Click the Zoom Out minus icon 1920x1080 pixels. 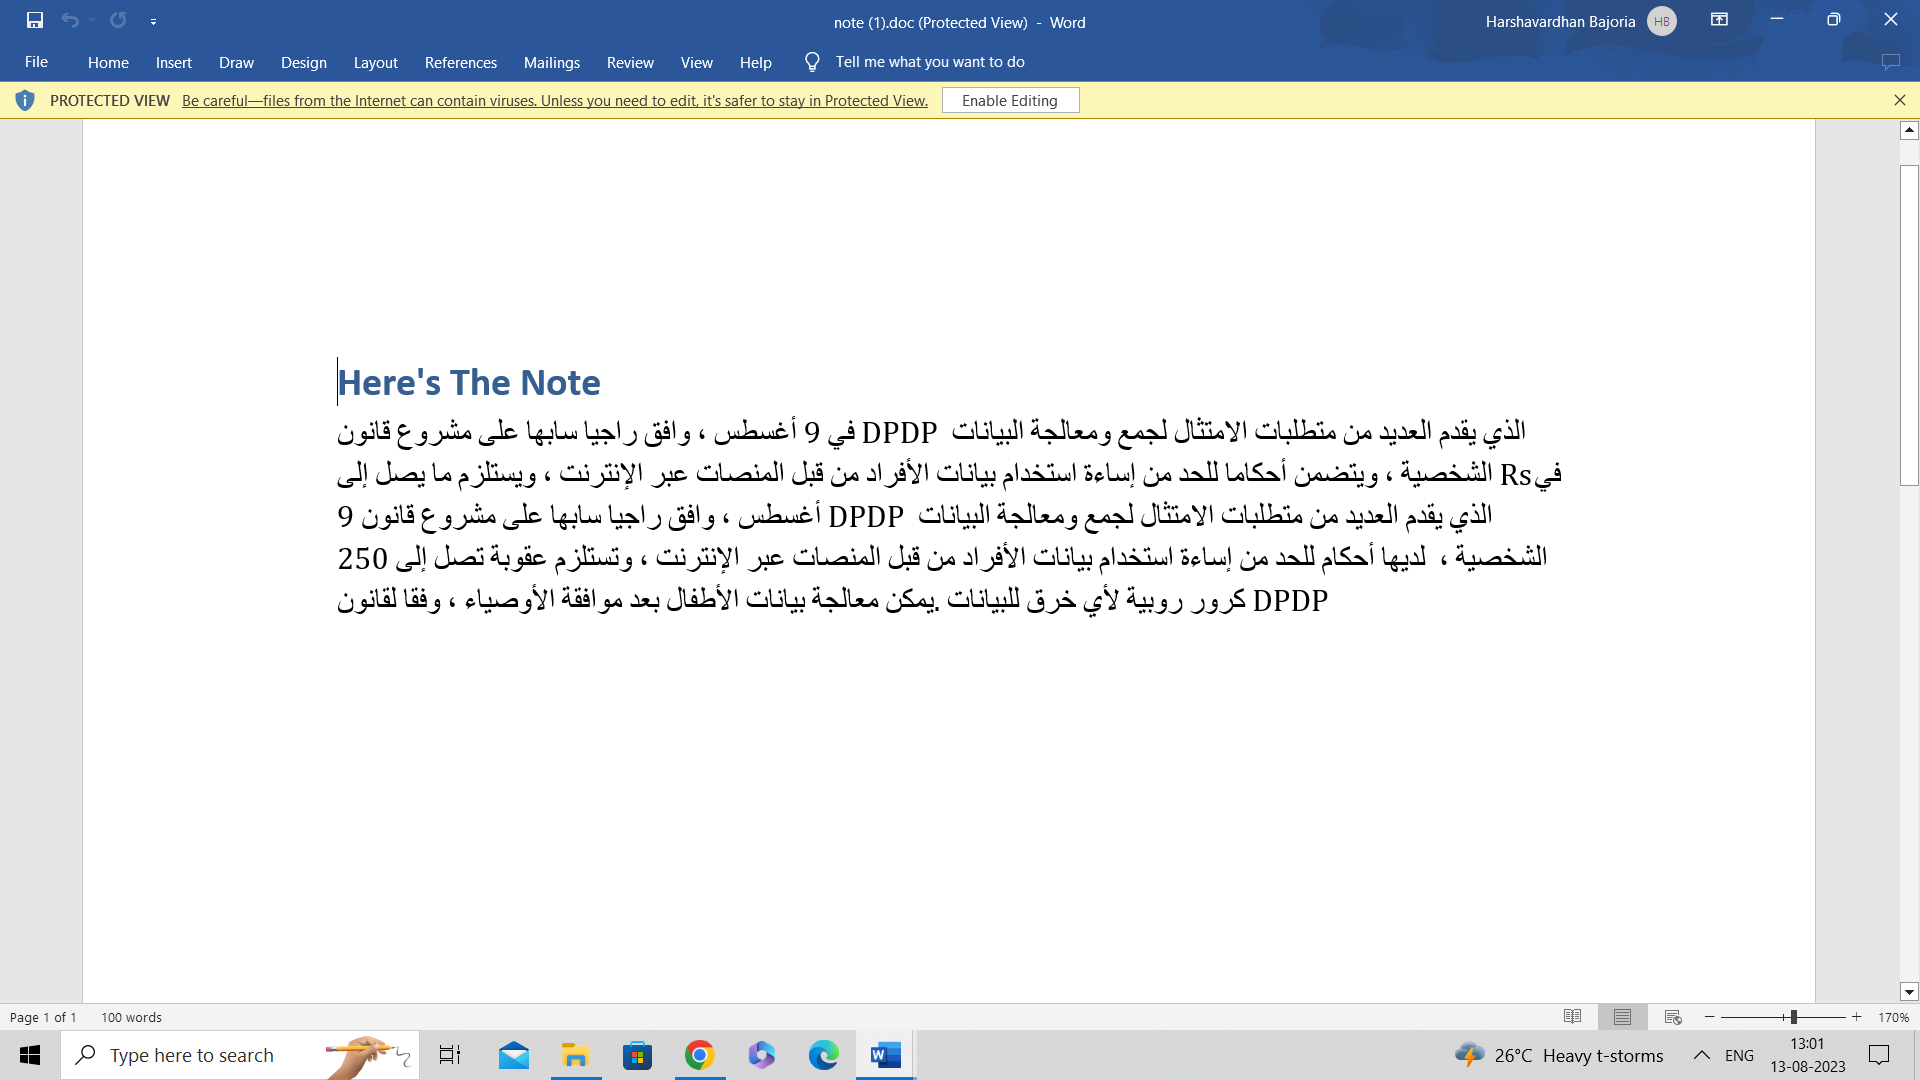(x=1710, y=1017)
